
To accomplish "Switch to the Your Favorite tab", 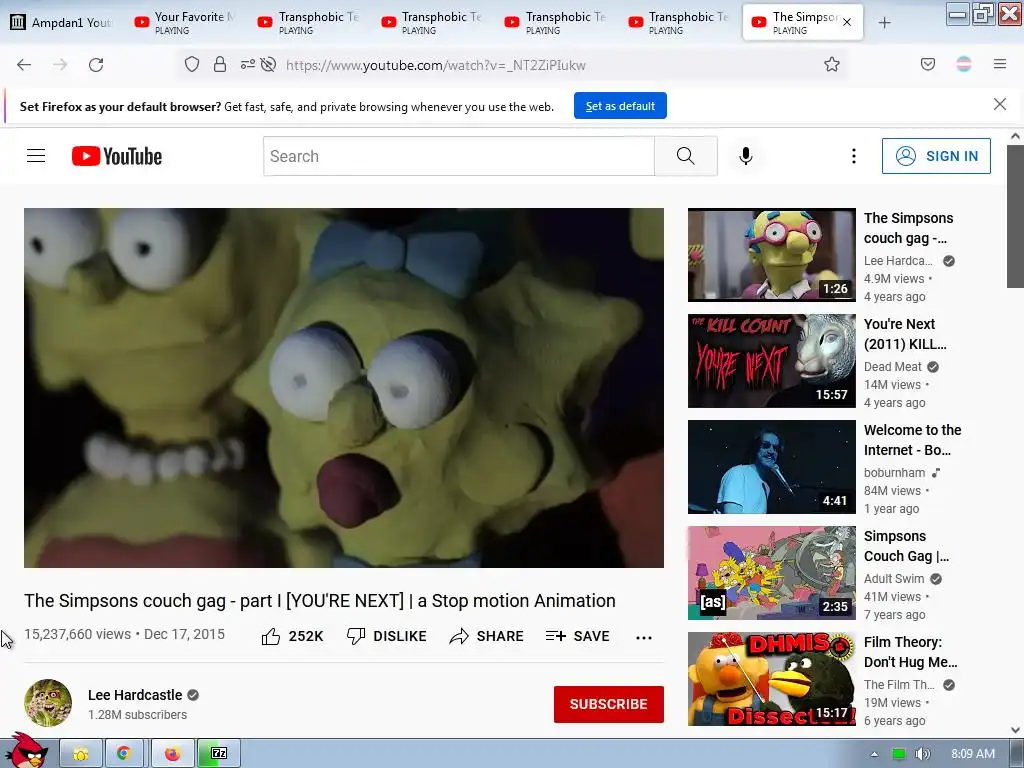I will click(186, 23).
